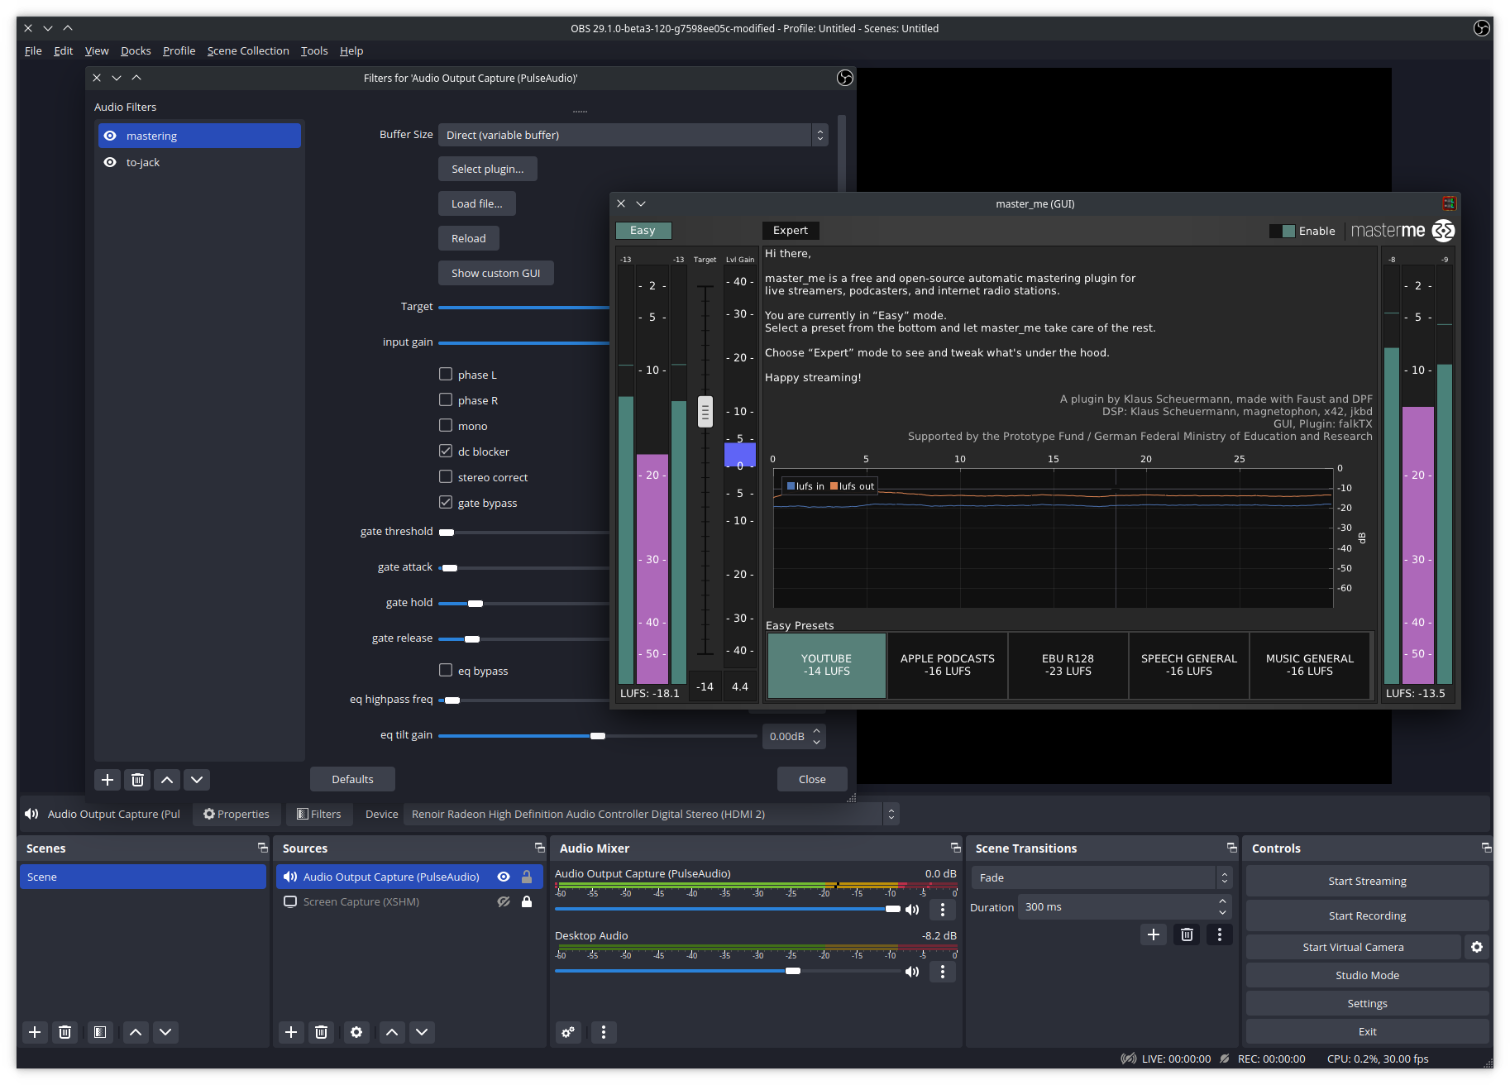Toggle the master_me Enable switch
The image size is (1510, 1085).
click(1282, 231)
